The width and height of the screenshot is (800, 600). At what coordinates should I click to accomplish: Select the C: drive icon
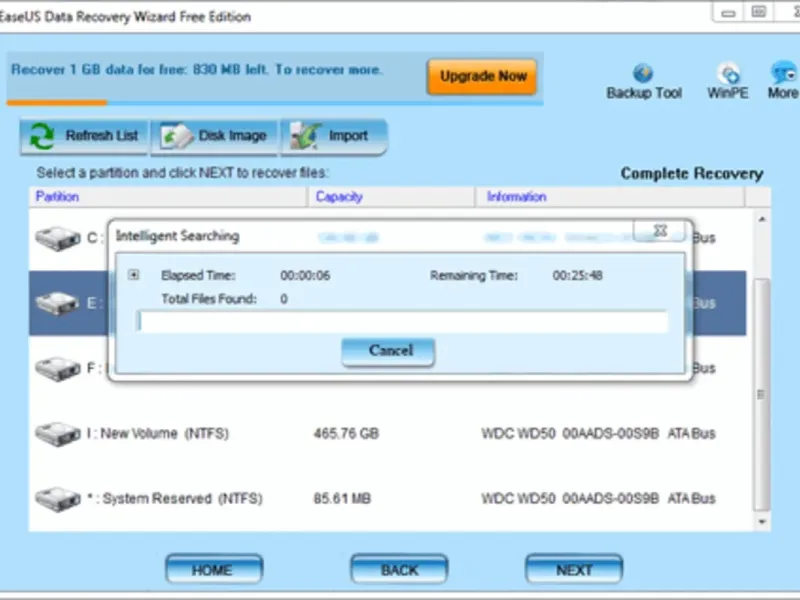click(58, 238)
